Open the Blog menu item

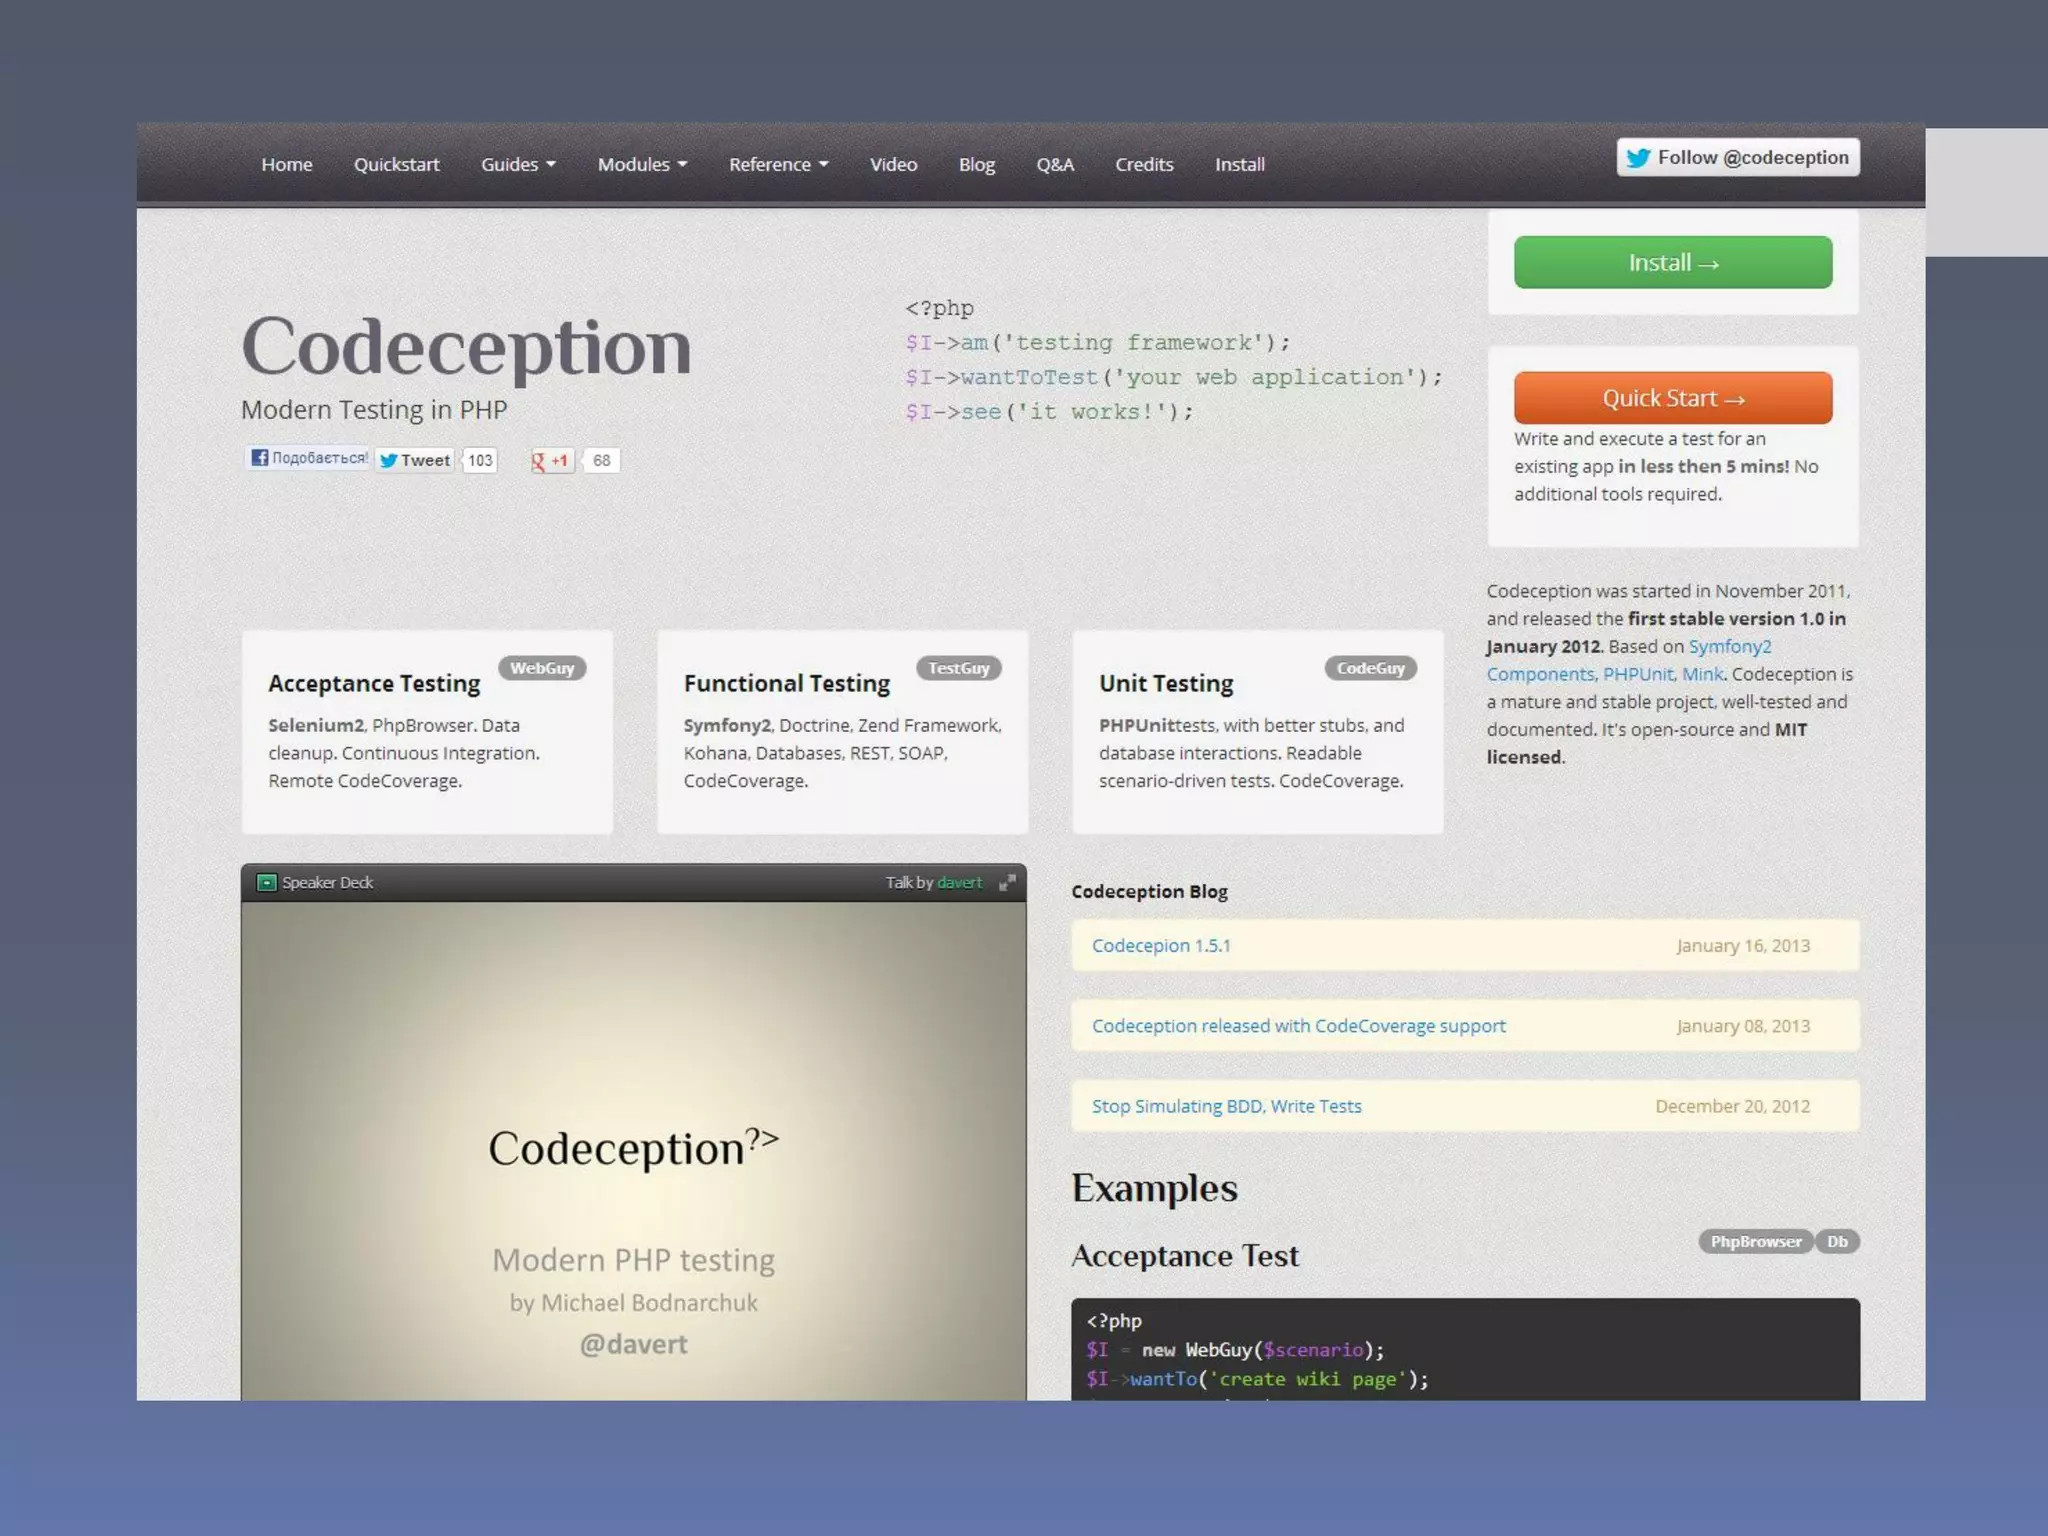(976, 164)
